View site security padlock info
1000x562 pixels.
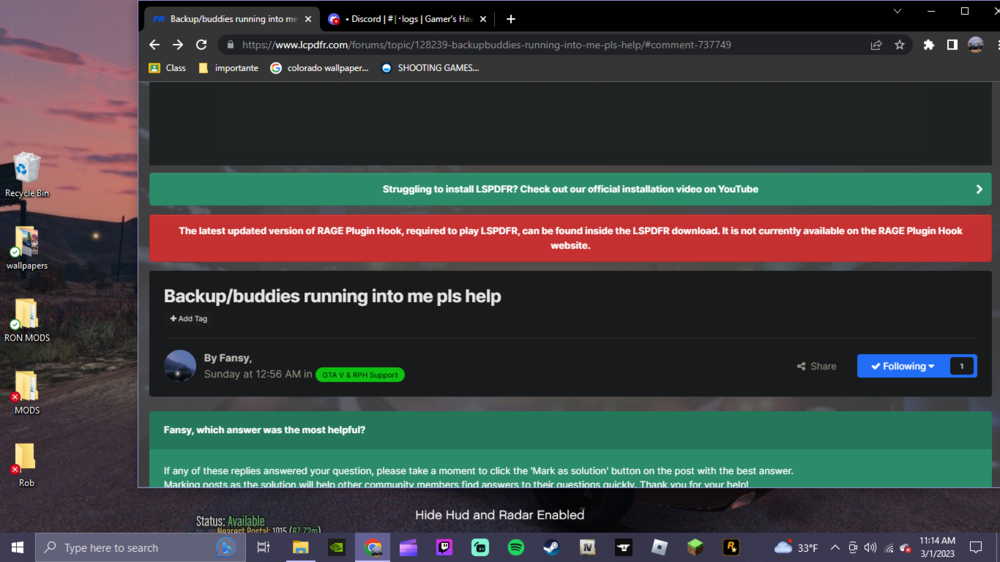point(230,45)
